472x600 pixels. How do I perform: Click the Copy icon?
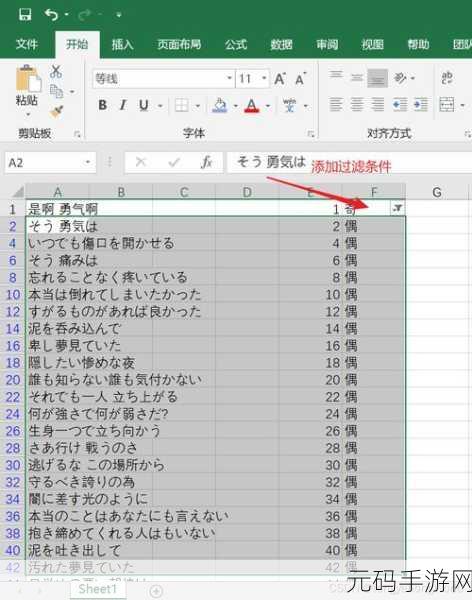pyautogui.click(x=57, y=91)
